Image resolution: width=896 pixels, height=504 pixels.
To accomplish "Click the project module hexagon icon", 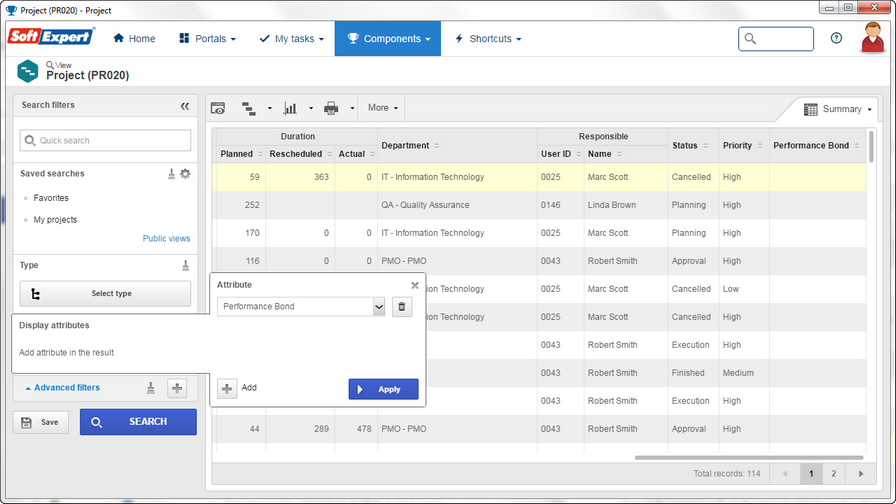I will pyautogui.click(x=27, y=71).
